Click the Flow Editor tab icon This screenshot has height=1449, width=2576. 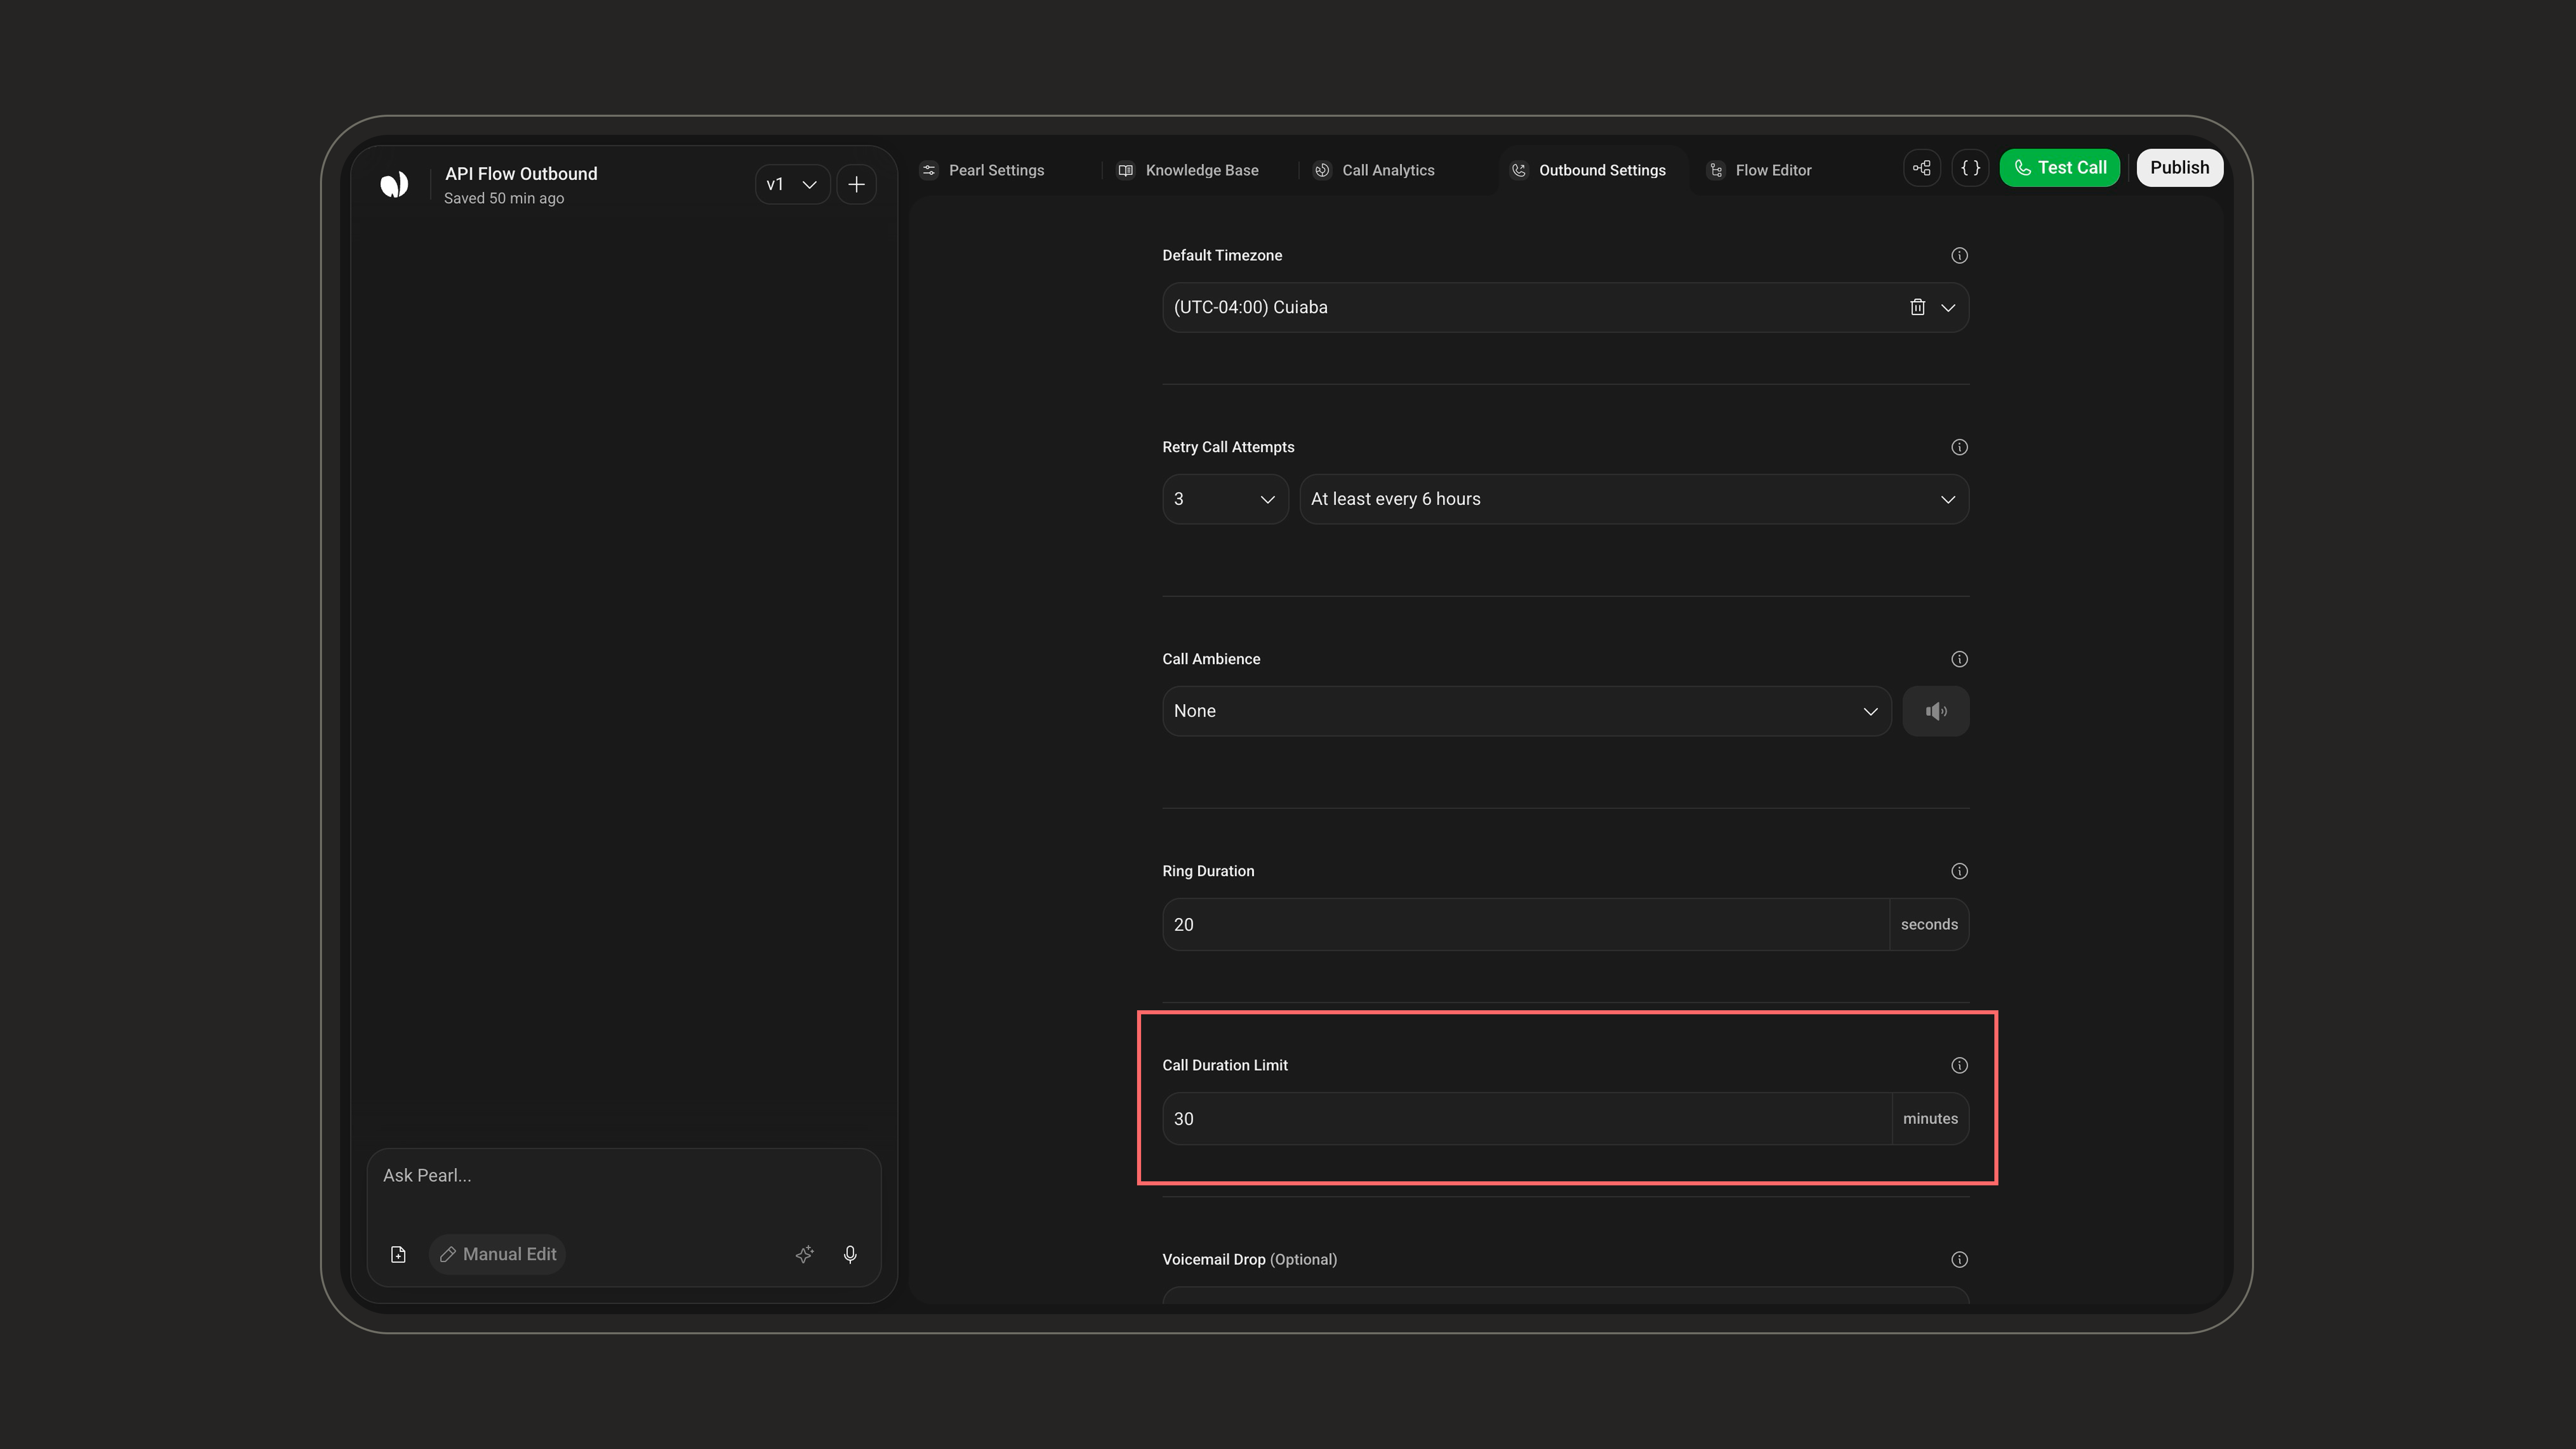1716,170
